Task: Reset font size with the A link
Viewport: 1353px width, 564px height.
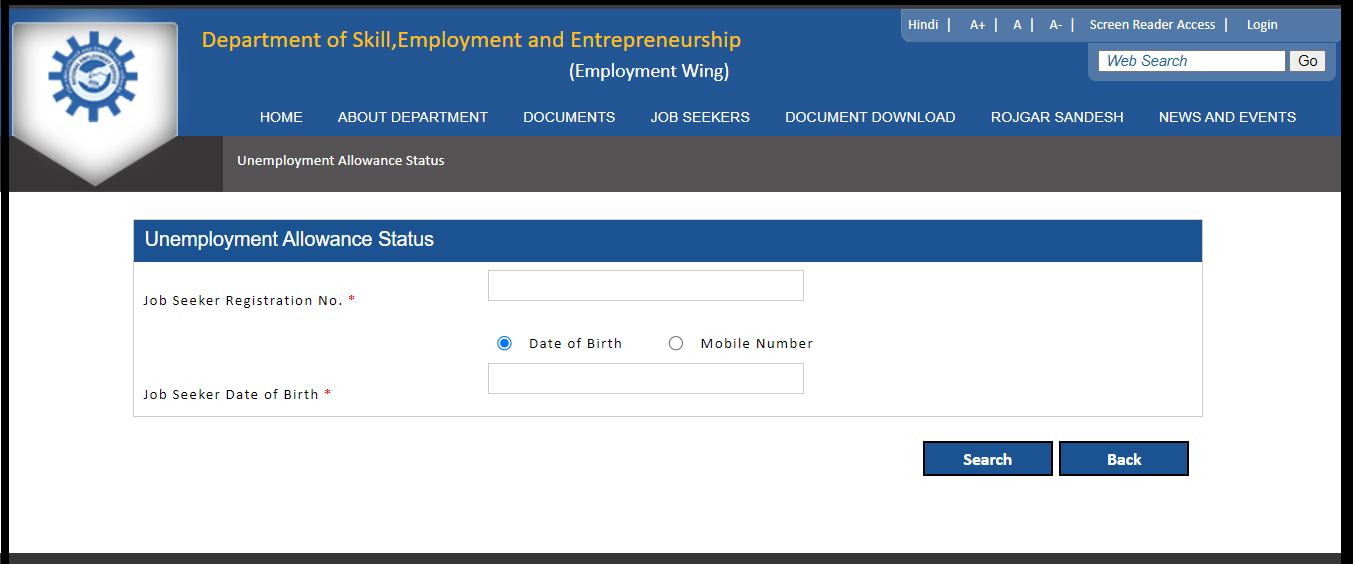Action: 1017,25
